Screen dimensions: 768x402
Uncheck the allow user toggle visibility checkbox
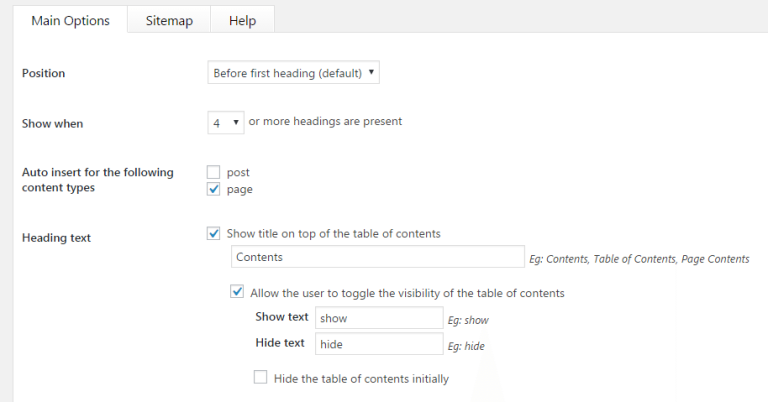pyautogui.click(x=237, y=292)
